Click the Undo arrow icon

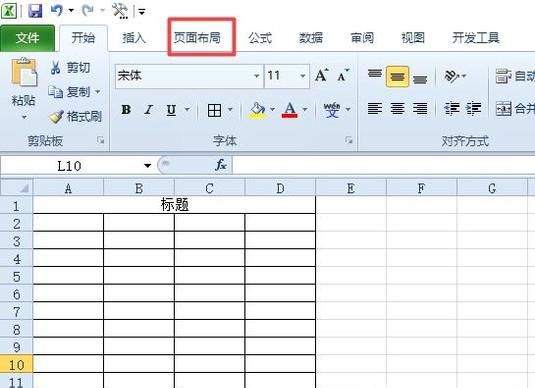click(57, 10)
